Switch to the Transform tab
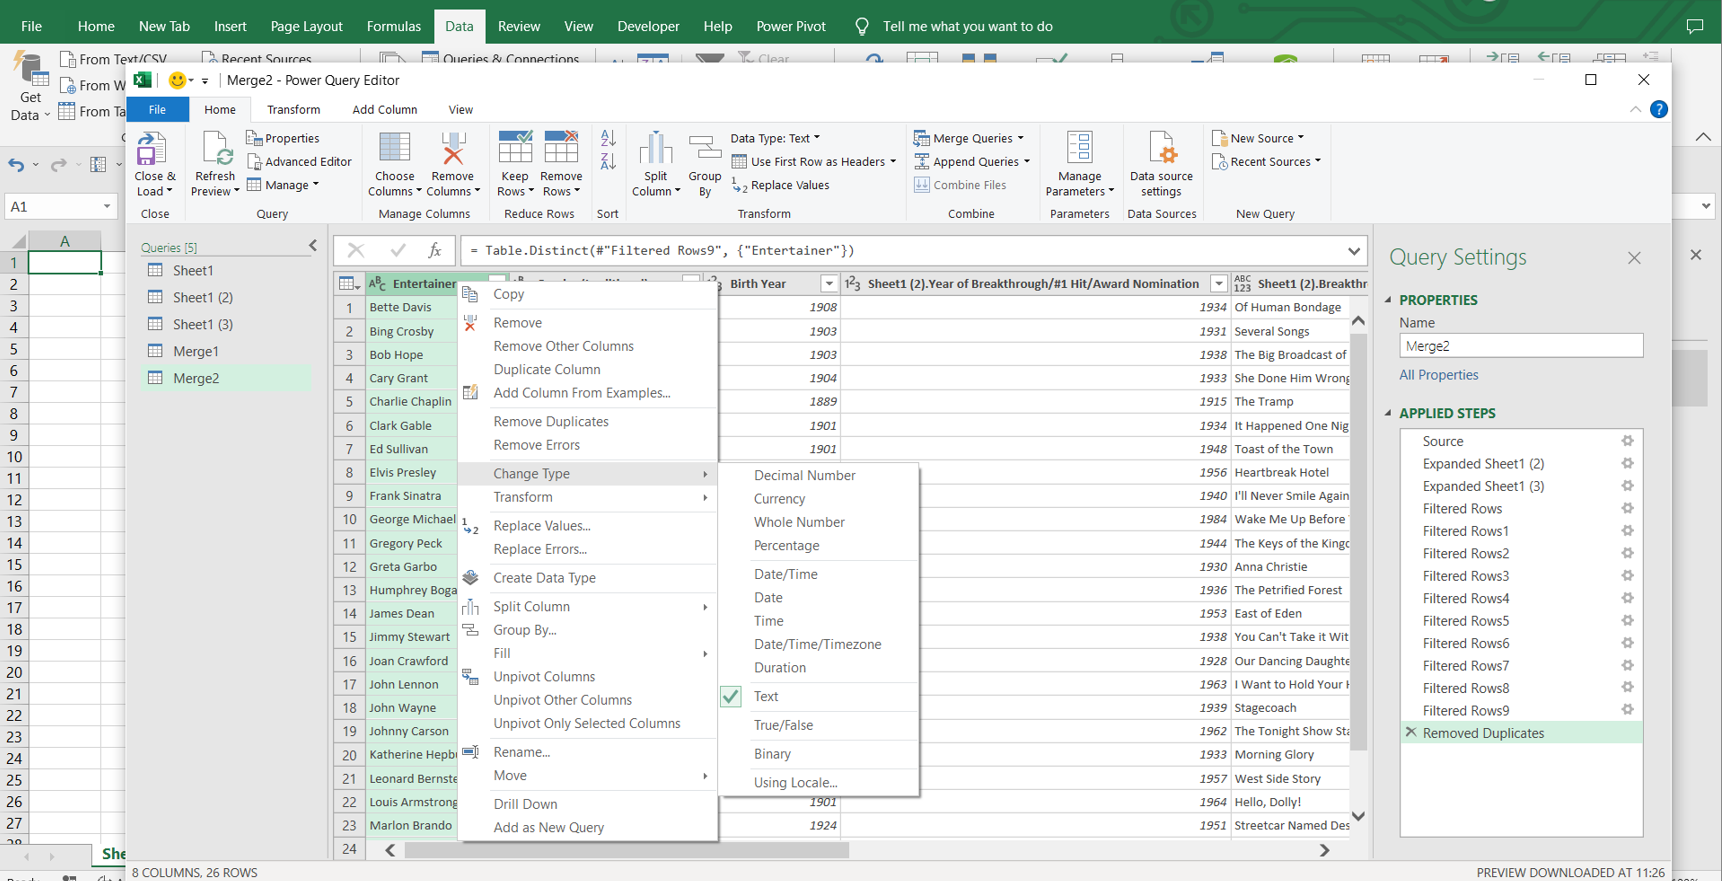The image size is (1722, 881). [x=293, y=109]
